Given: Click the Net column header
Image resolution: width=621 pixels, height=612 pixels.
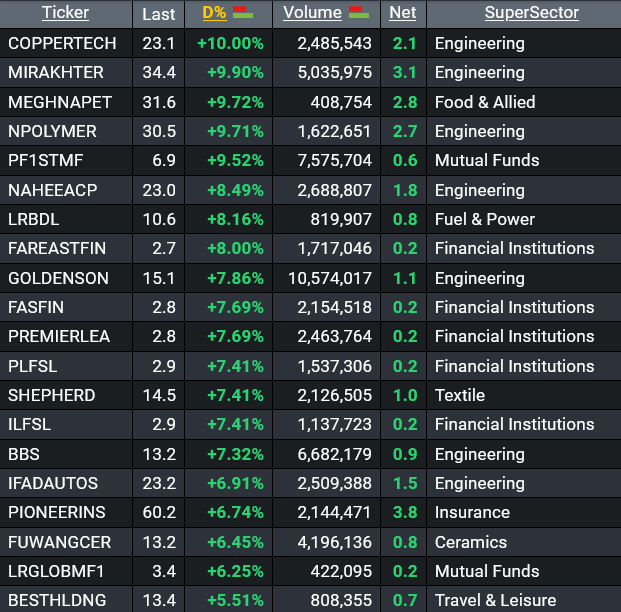Looking at the screenshot, I should tap(402, 13).
